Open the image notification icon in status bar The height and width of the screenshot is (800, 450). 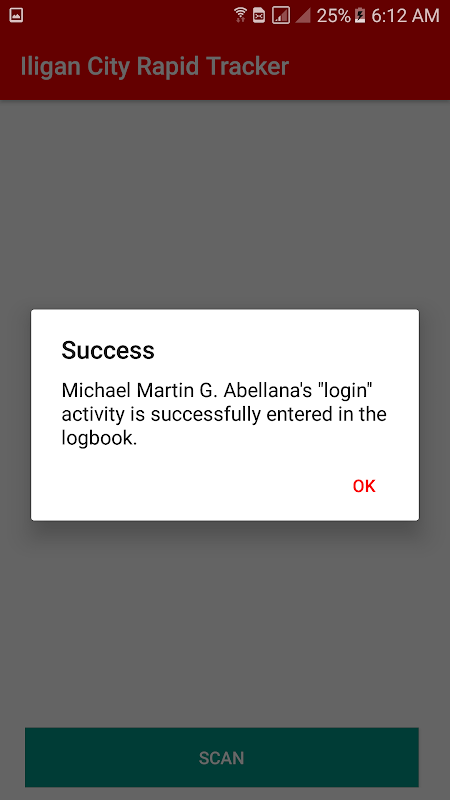pos(16,15)
